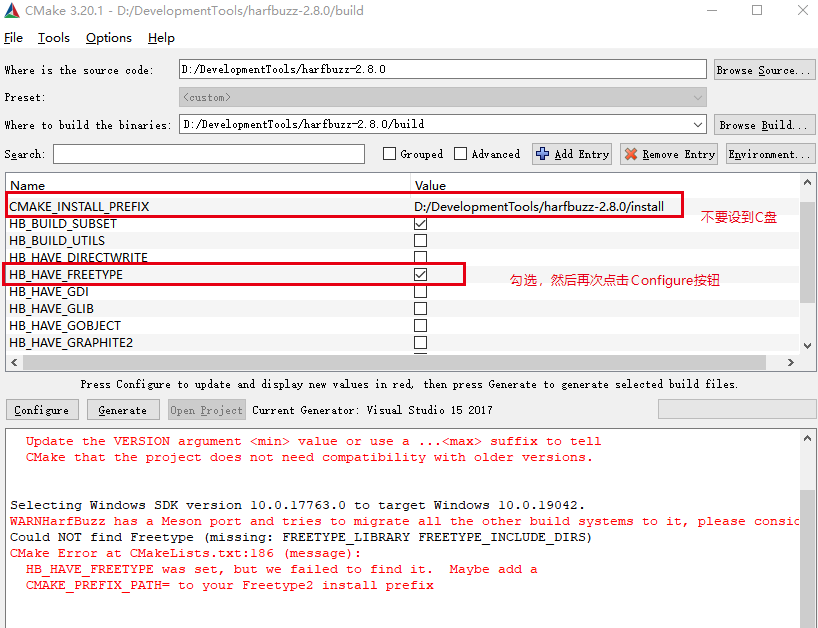Select the HB_HAVE_GLIB entry name
This screenshot has width=818, height=628.
52,309
